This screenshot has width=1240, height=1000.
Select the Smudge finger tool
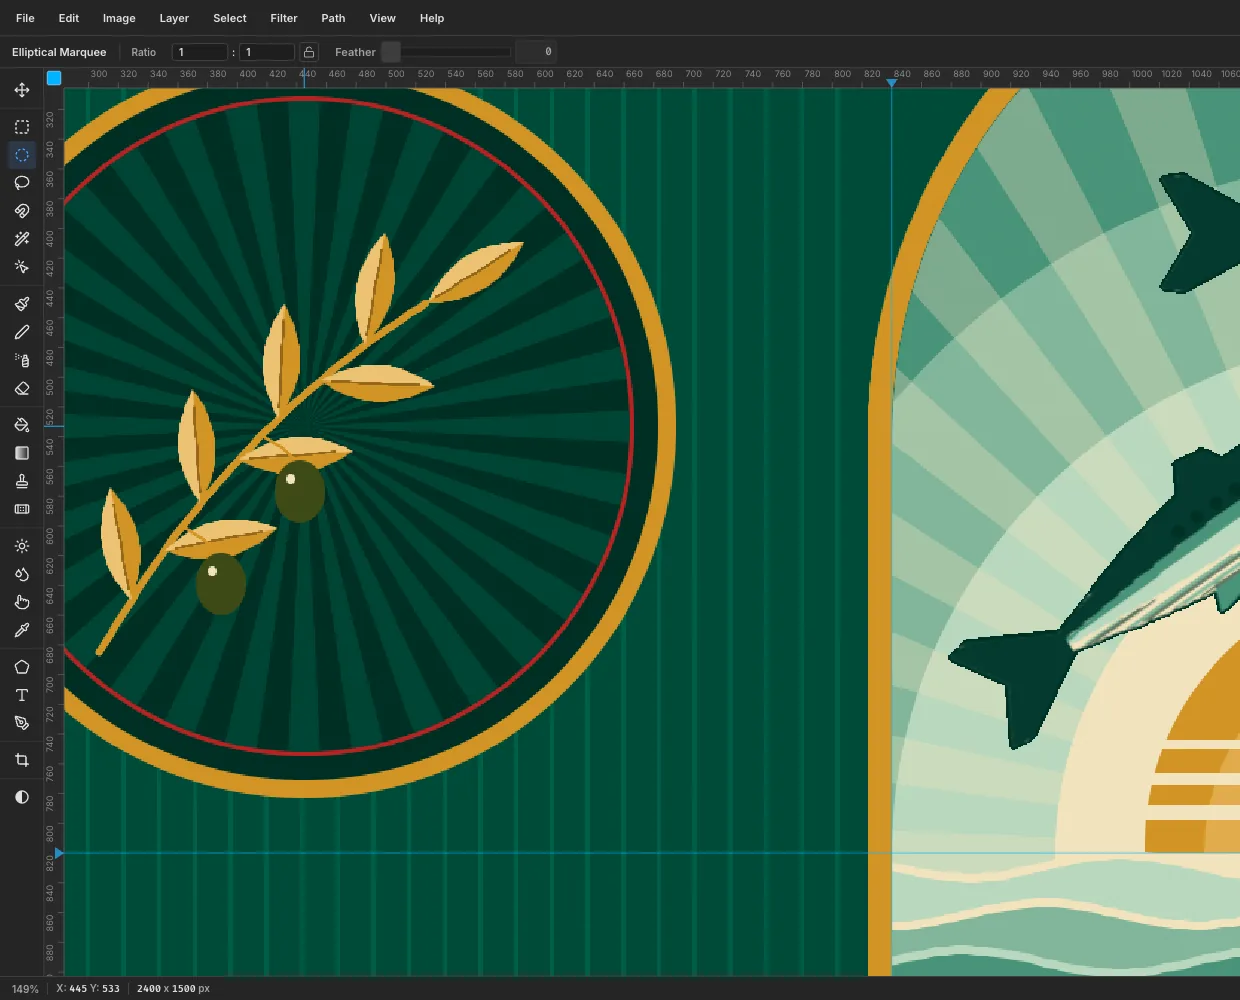click(x=22, y=602)
